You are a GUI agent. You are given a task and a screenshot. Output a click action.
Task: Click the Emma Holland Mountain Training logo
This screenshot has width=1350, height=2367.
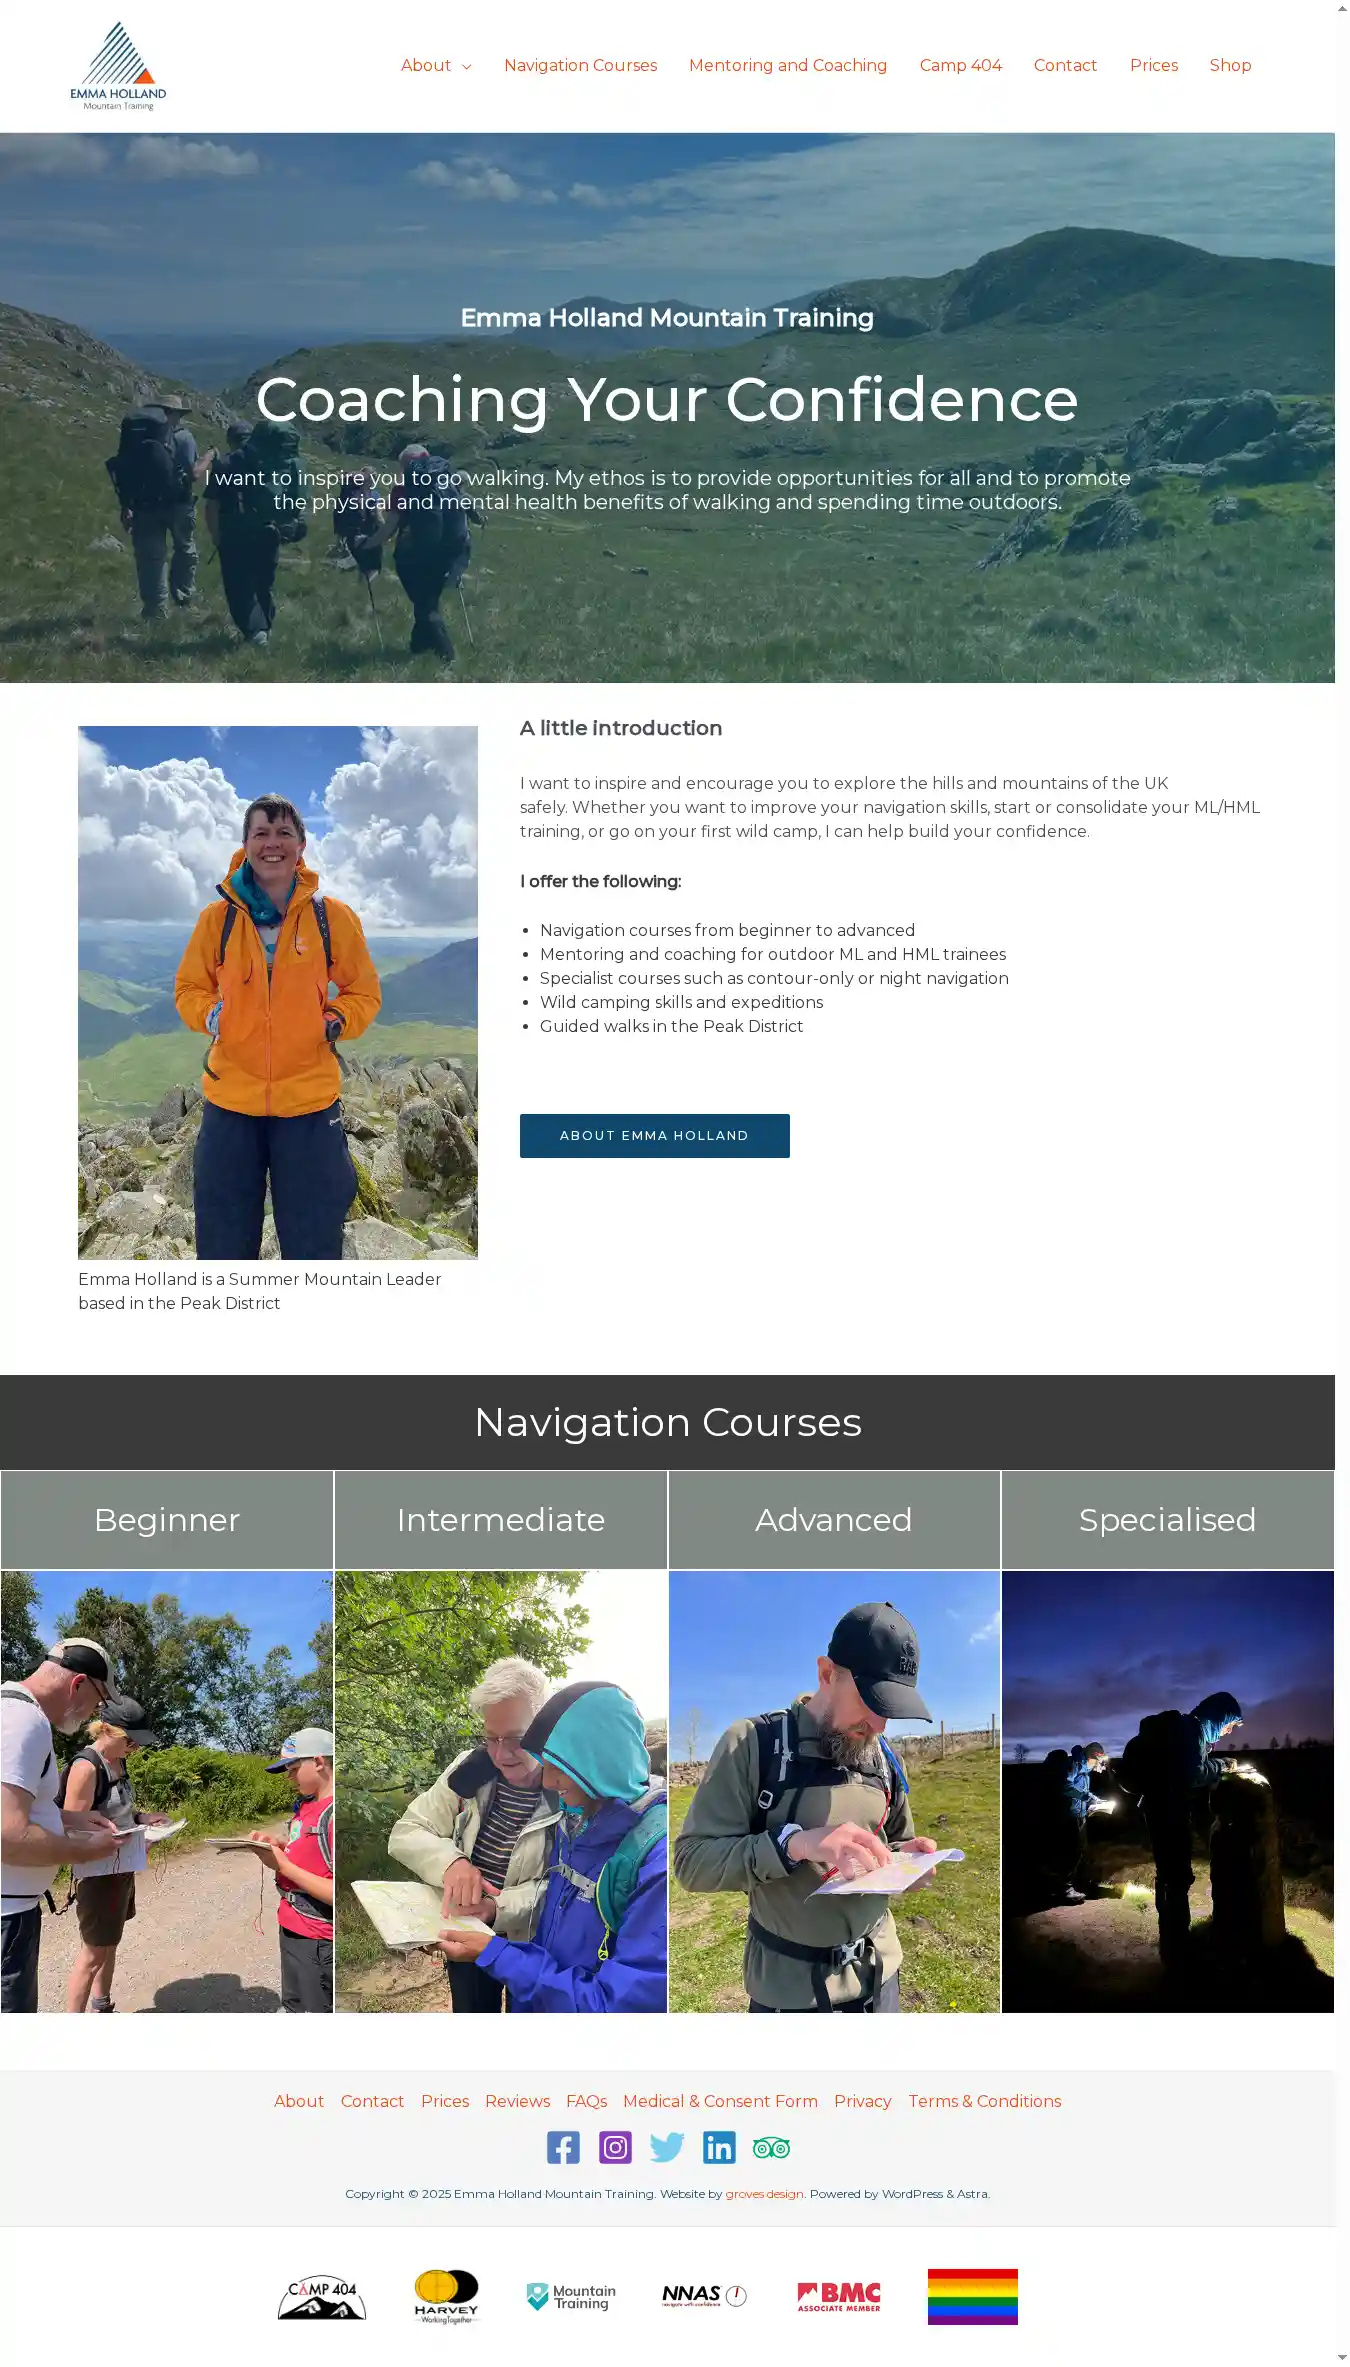[118, 66]
